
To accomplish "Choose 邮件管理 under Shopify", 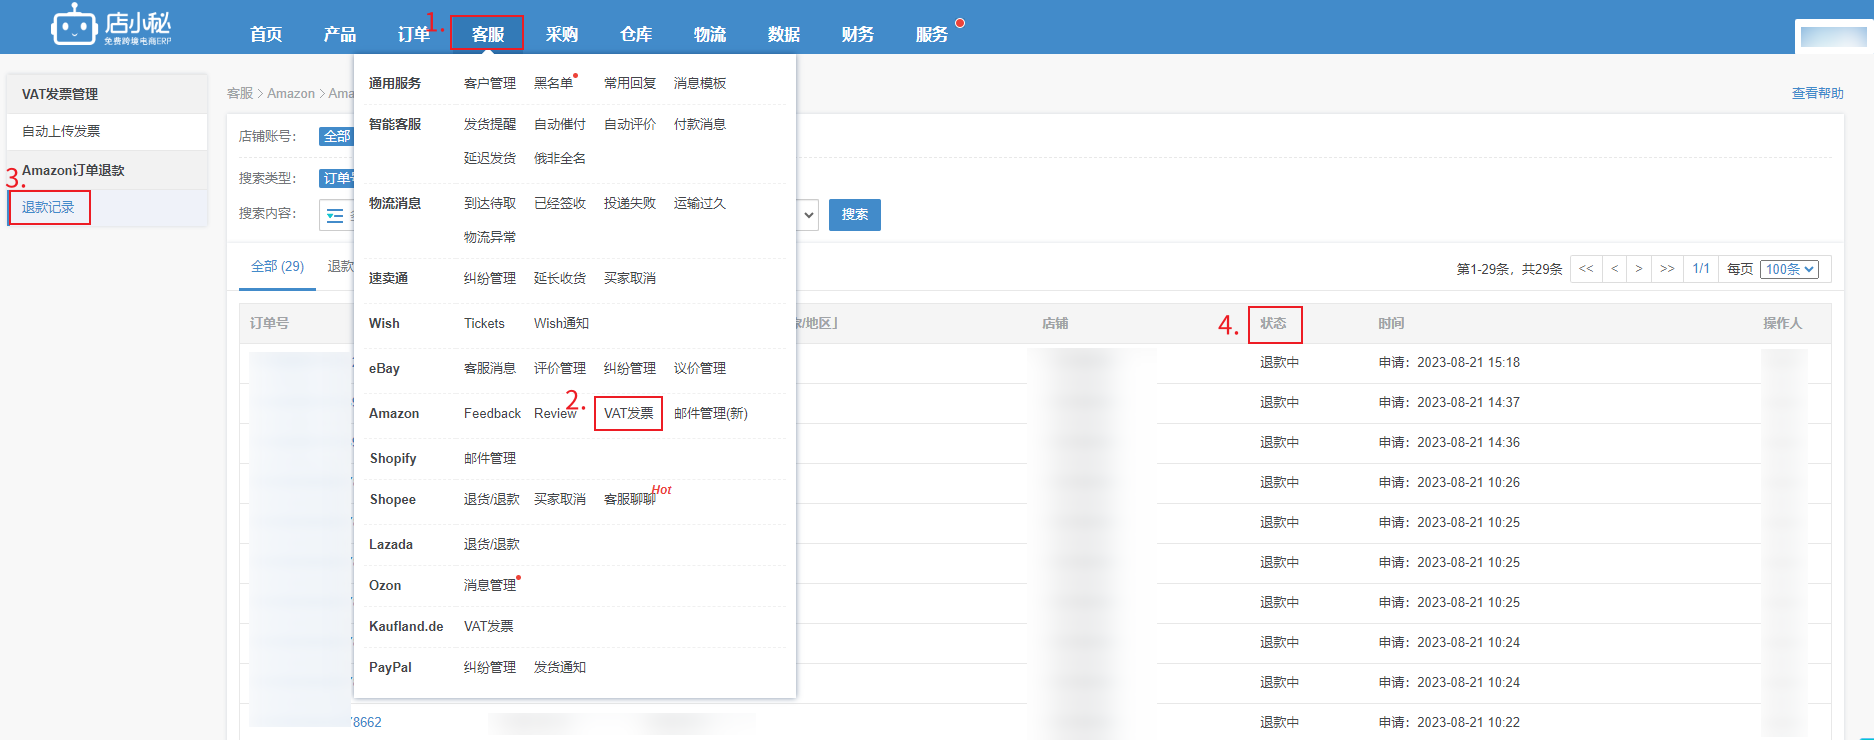I will tap(490, 458).
